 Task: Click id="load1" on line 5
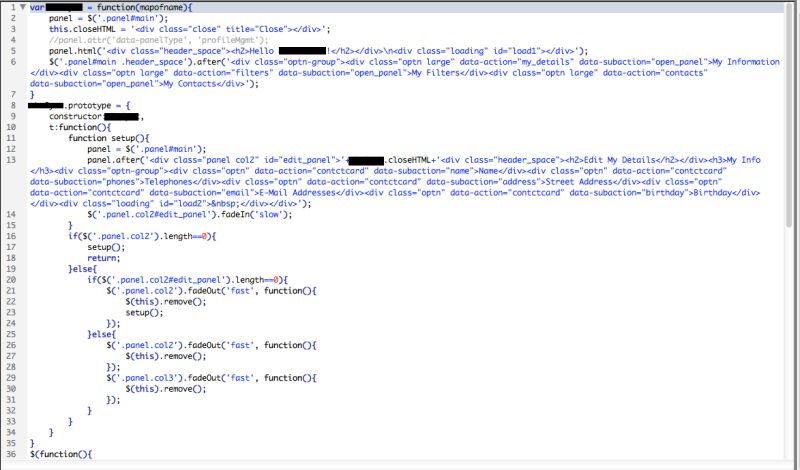pos(517,51)
